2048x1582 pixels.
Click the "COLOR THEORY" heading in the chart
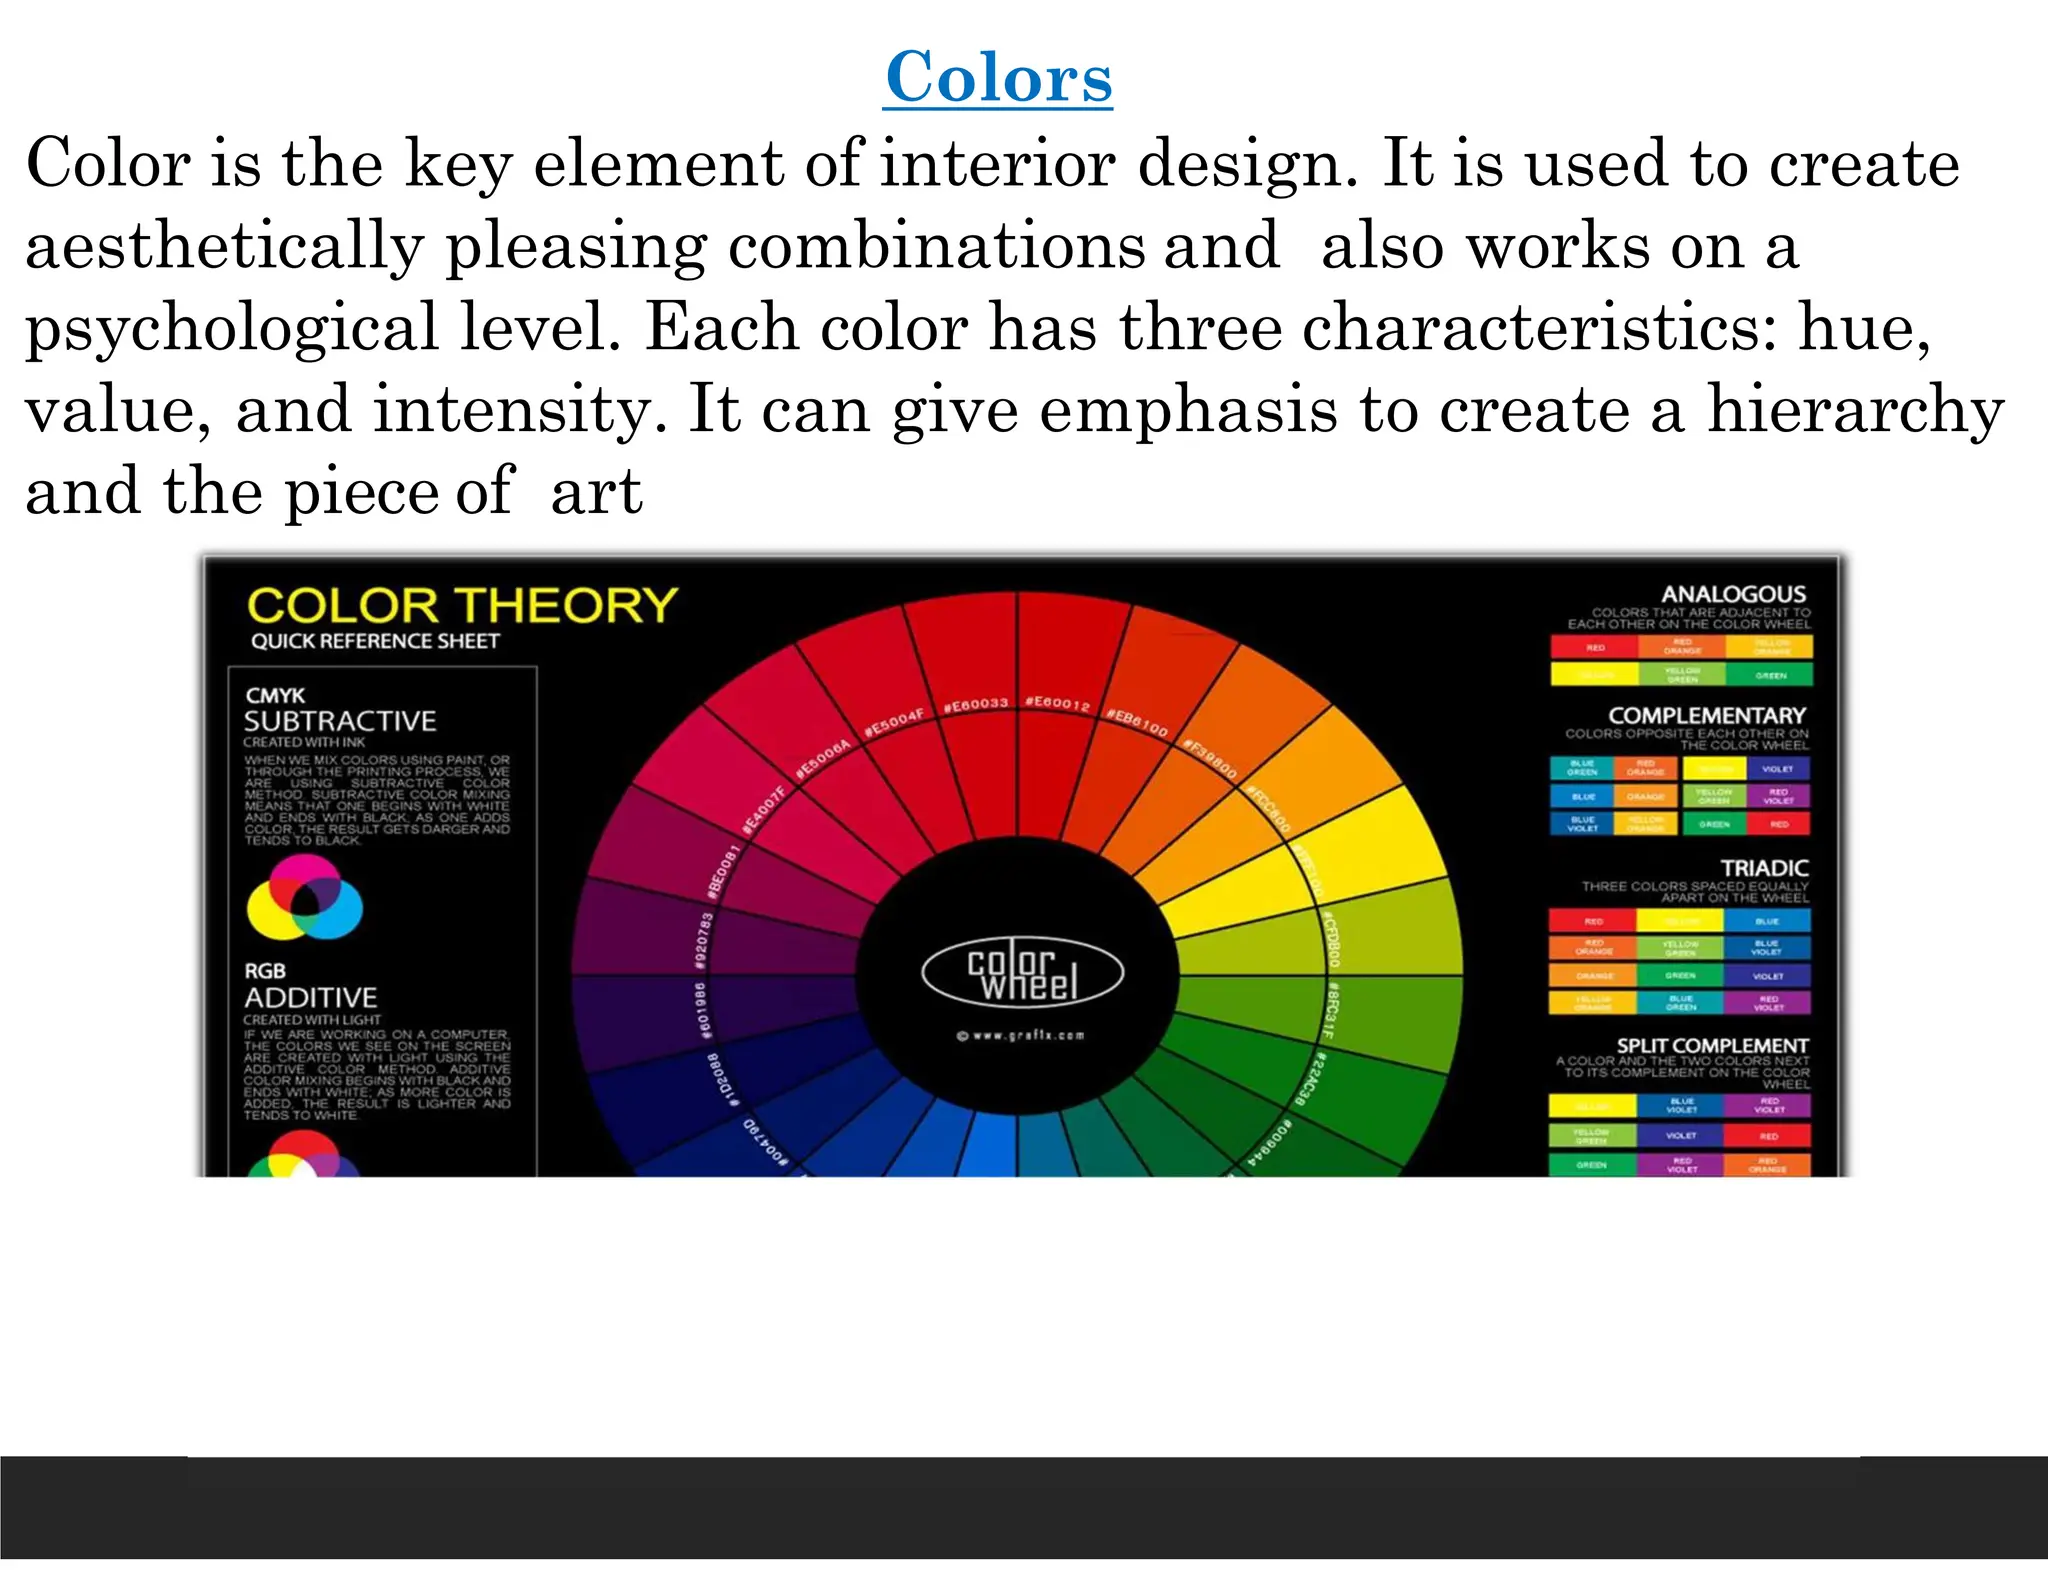(x=462, y=605)
